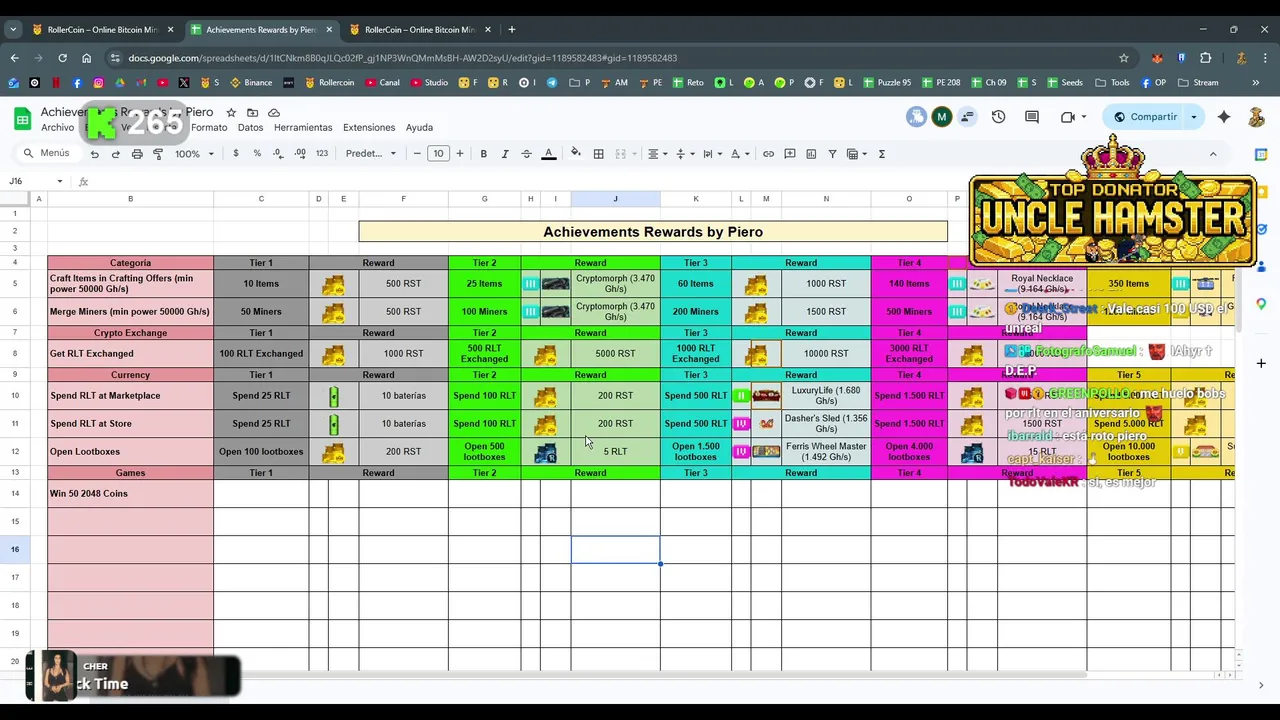Open the Binance bookmark
The width and height of the screenshot is (1280, 720).
251,83
